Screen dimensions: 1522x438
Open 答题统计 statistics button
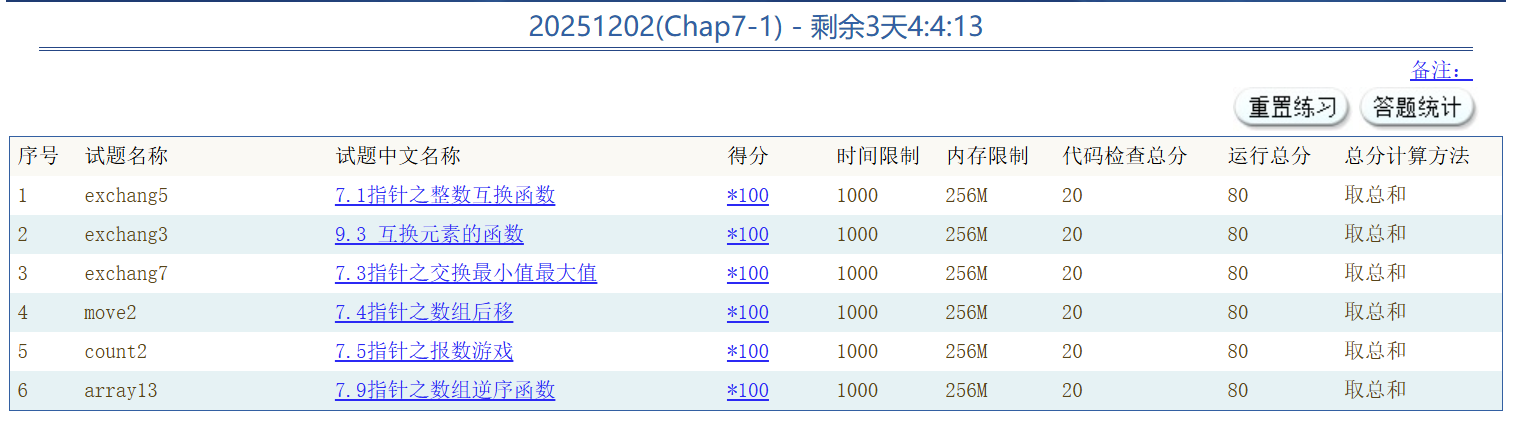(x=1417, y=108)
